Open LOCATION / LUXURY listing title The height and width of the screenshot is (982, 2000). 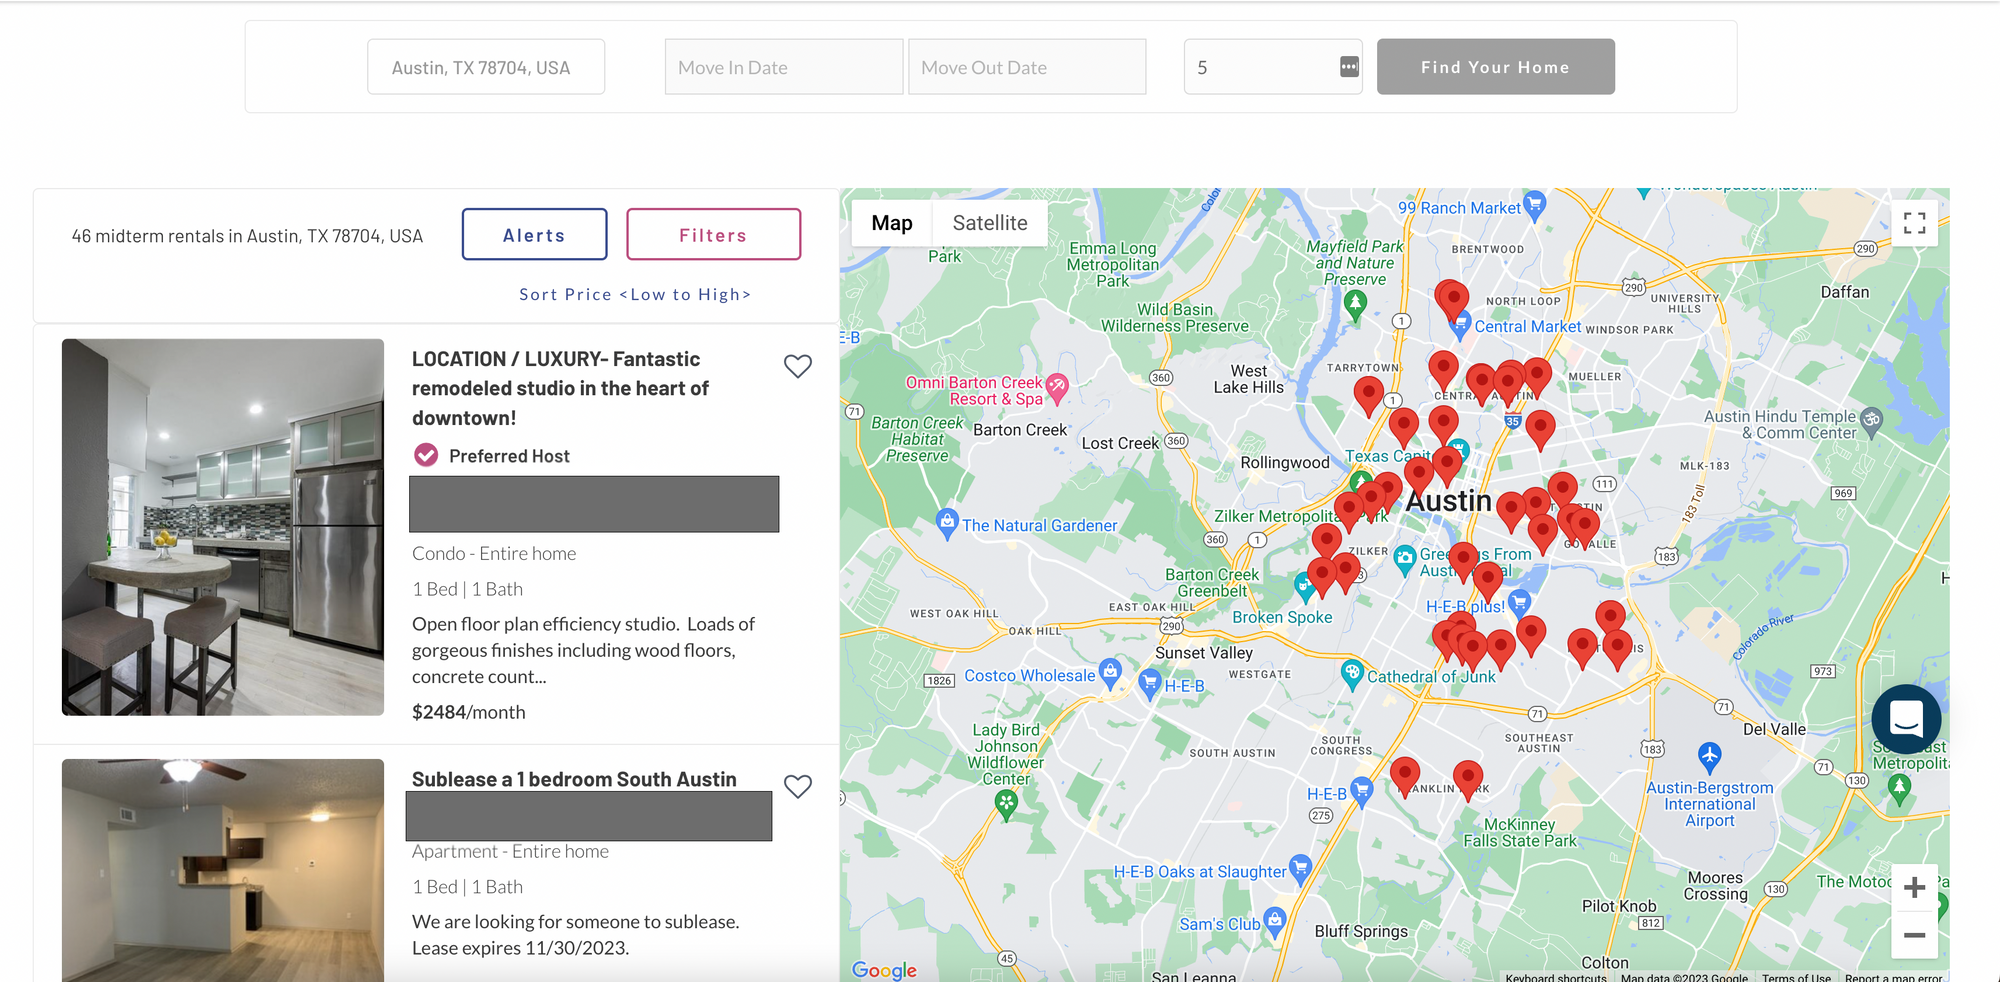(560, 388)
